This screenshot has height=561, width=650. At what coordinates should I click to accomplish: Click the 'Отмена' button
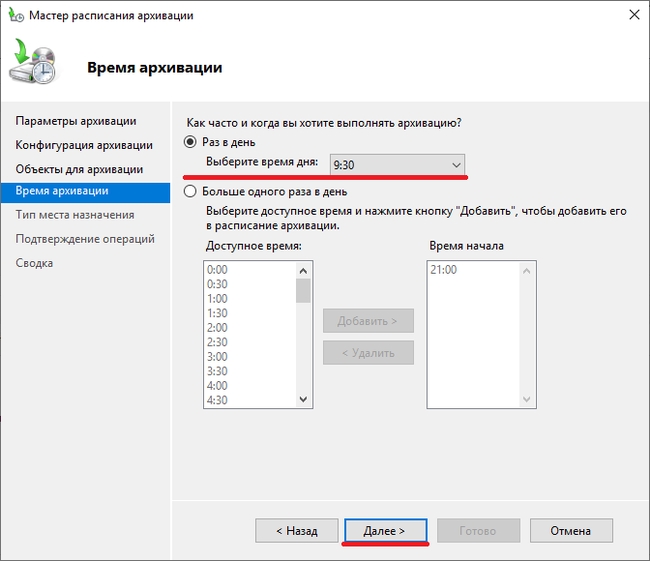tap(571, 531)
